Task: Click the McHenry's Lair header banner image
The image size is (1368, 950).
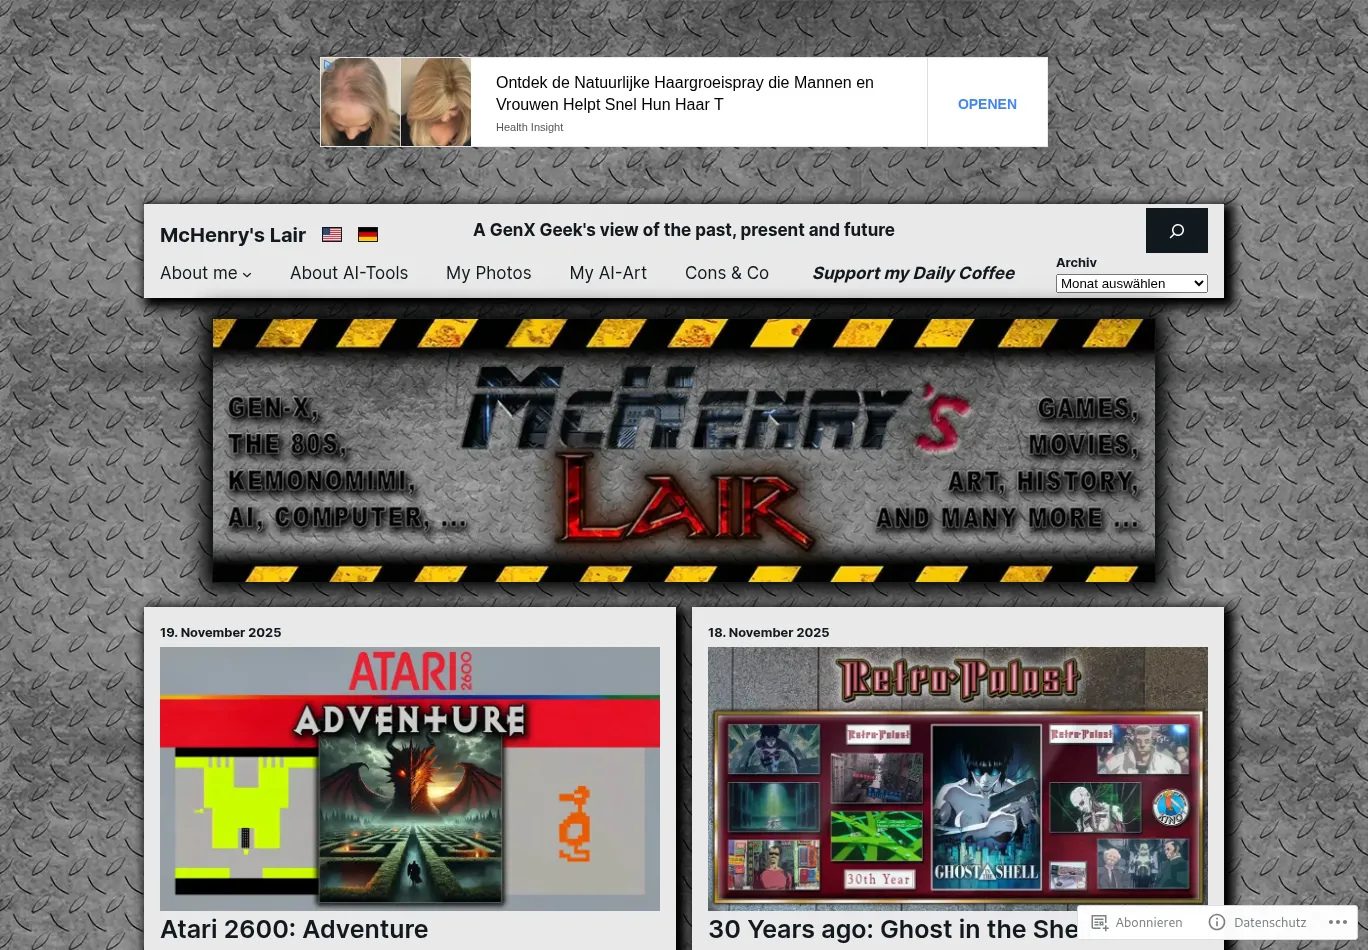Action: point(684,450)
